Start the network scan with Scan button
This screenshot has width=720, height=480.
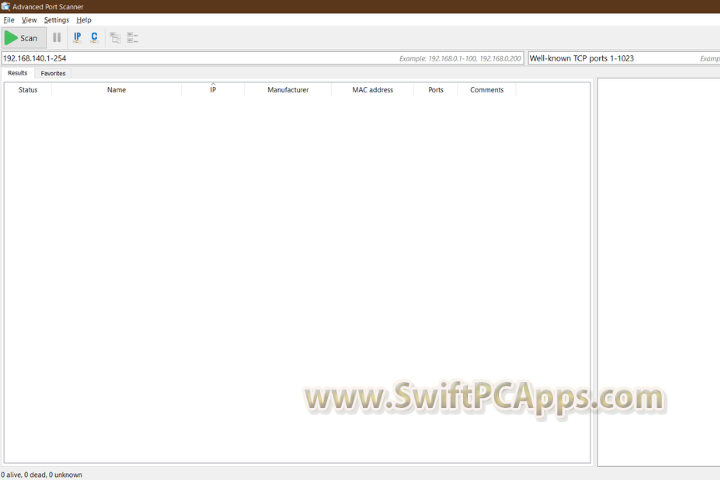24,38
